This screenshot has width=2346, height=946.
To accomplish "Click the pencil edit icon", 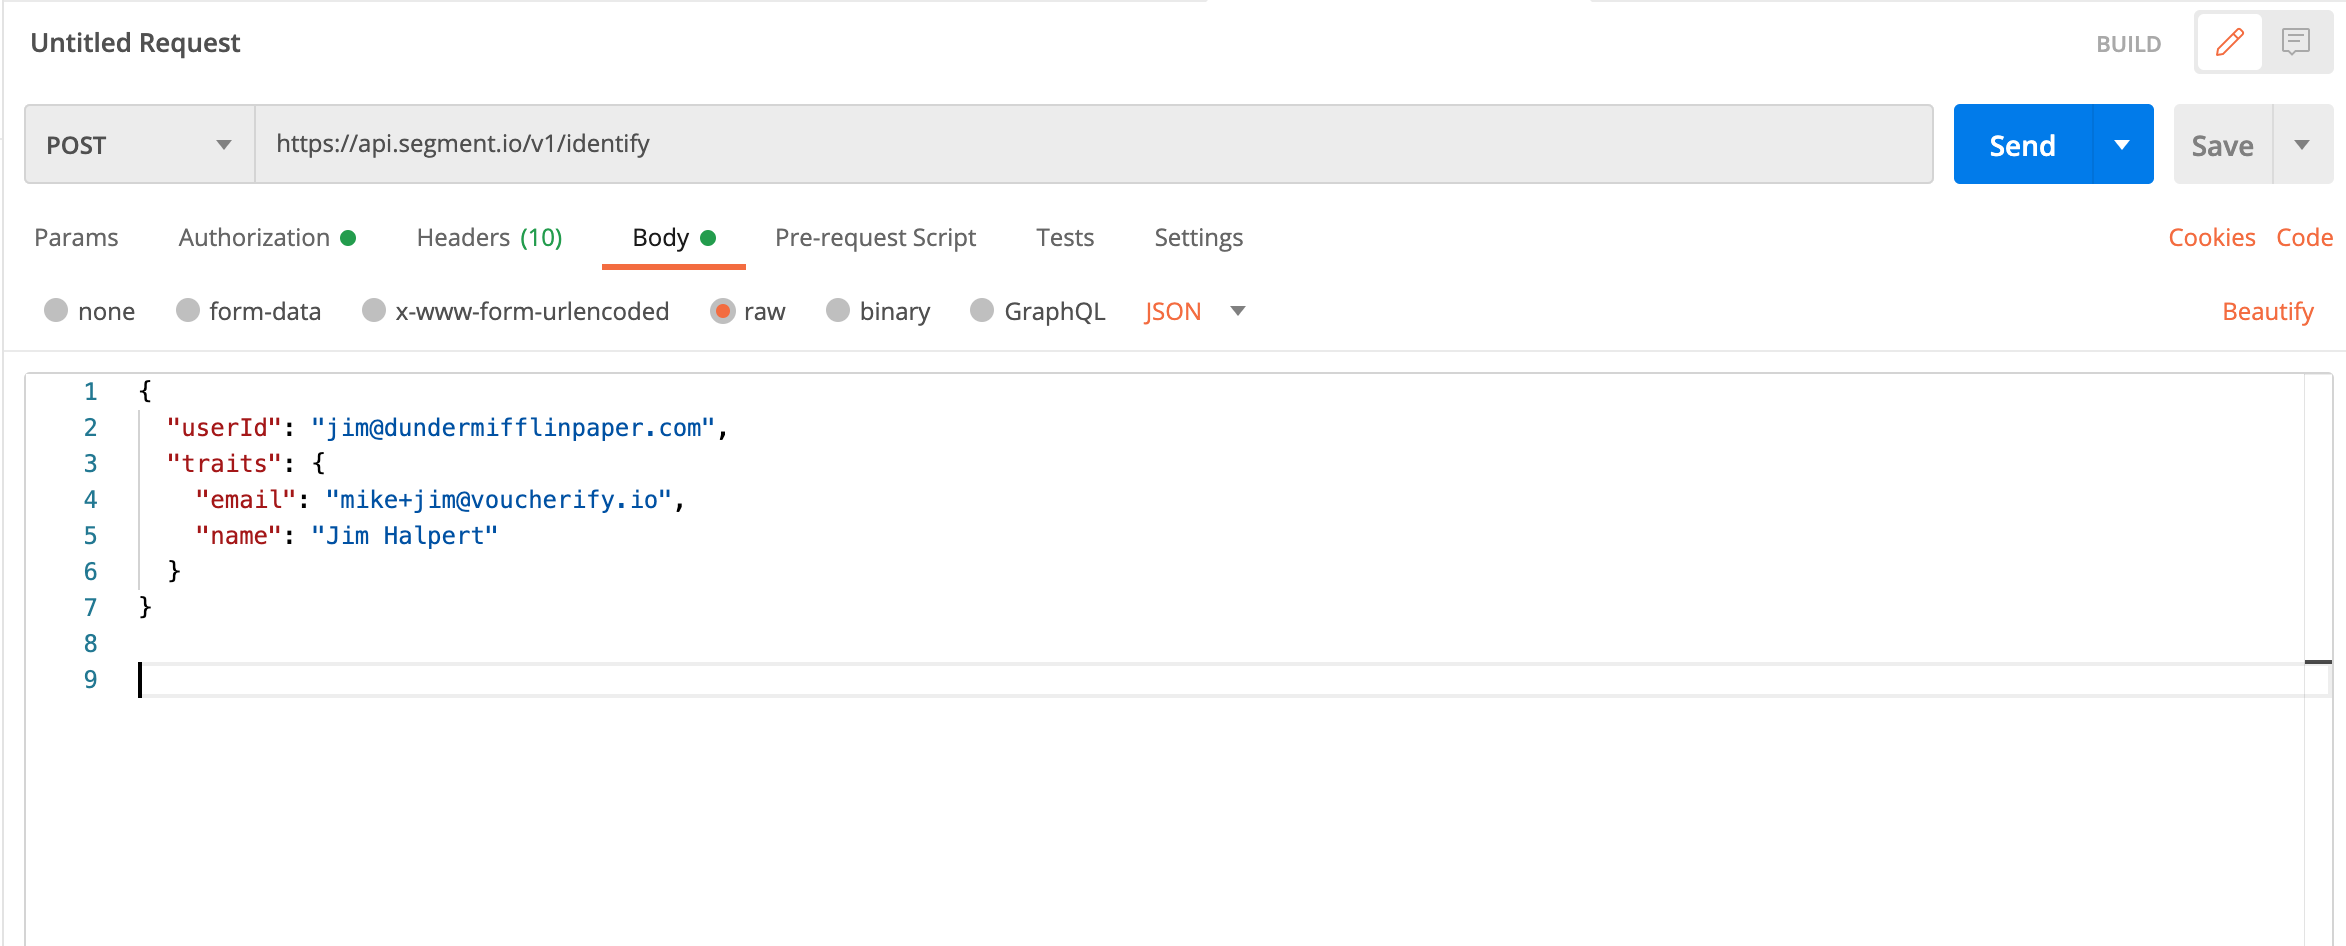I will click(2229, 42).
